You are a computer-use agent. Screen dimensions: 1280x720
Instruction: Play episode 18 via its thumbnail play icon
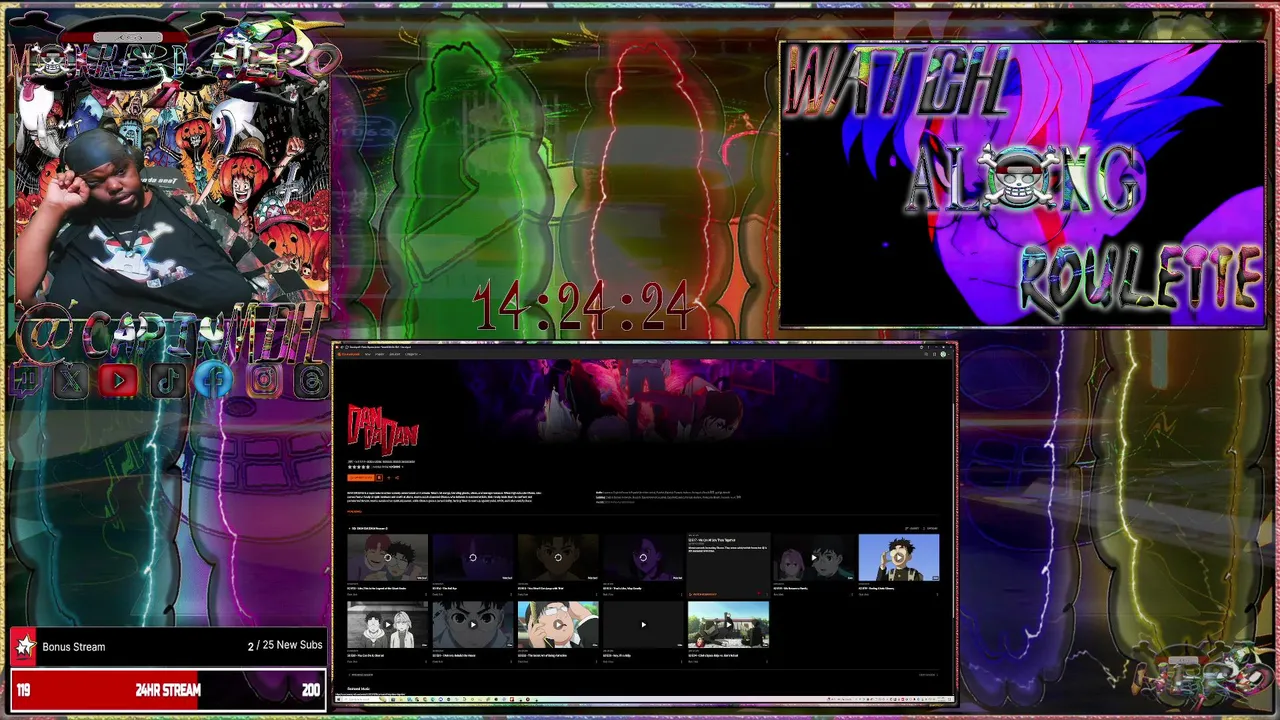click(814, 557)
